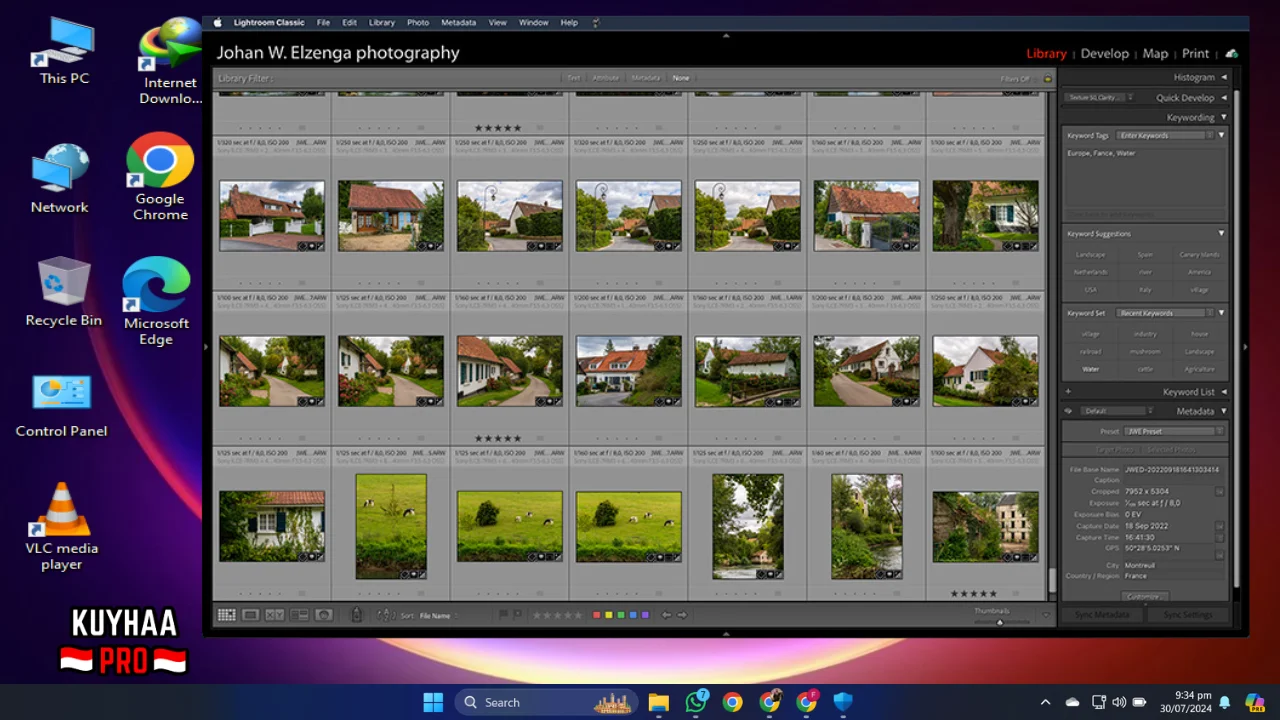Open the Library menu
This screenshot has height=720, width=1280.
pos(381,22)
